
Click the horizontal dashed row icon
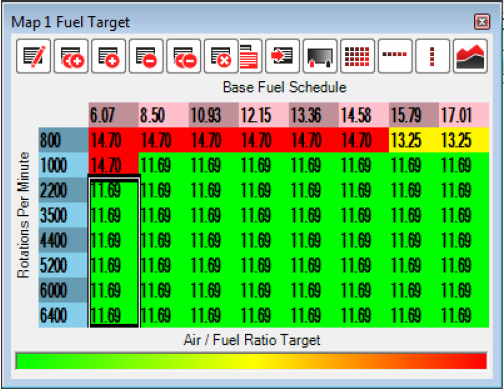pos(395,56)
